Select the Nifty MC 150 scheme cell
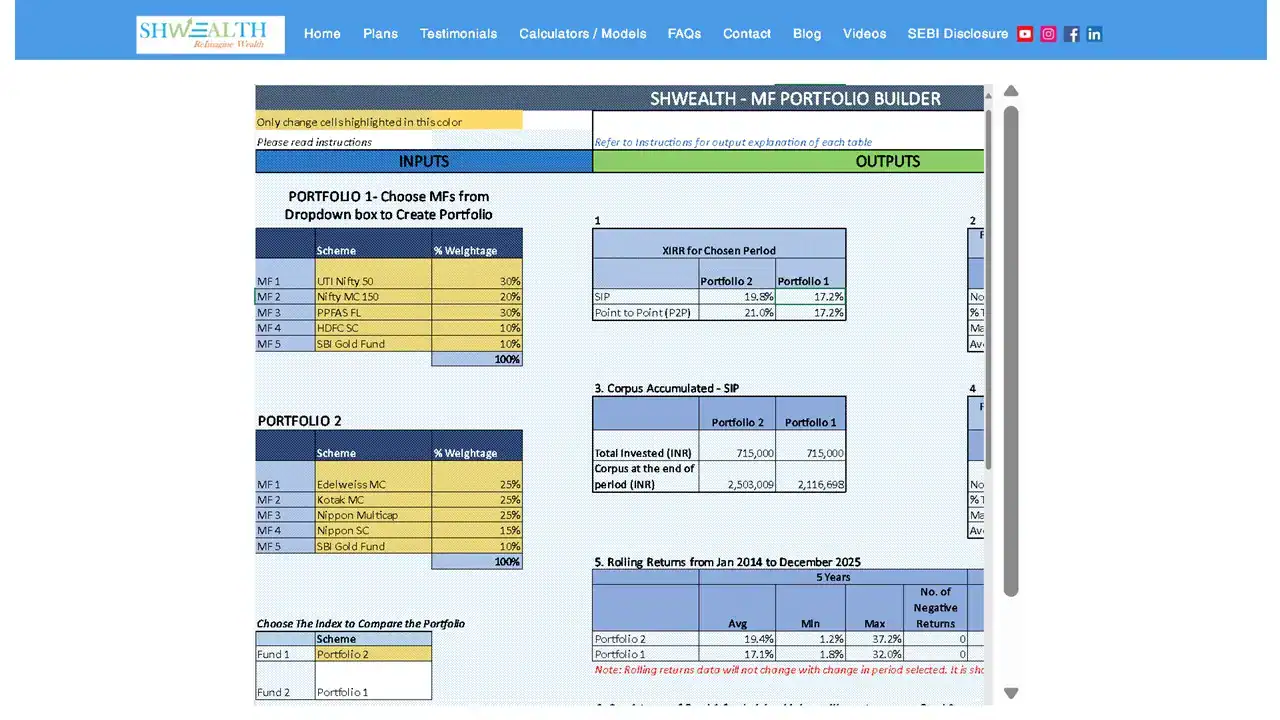 click(373, 297)
